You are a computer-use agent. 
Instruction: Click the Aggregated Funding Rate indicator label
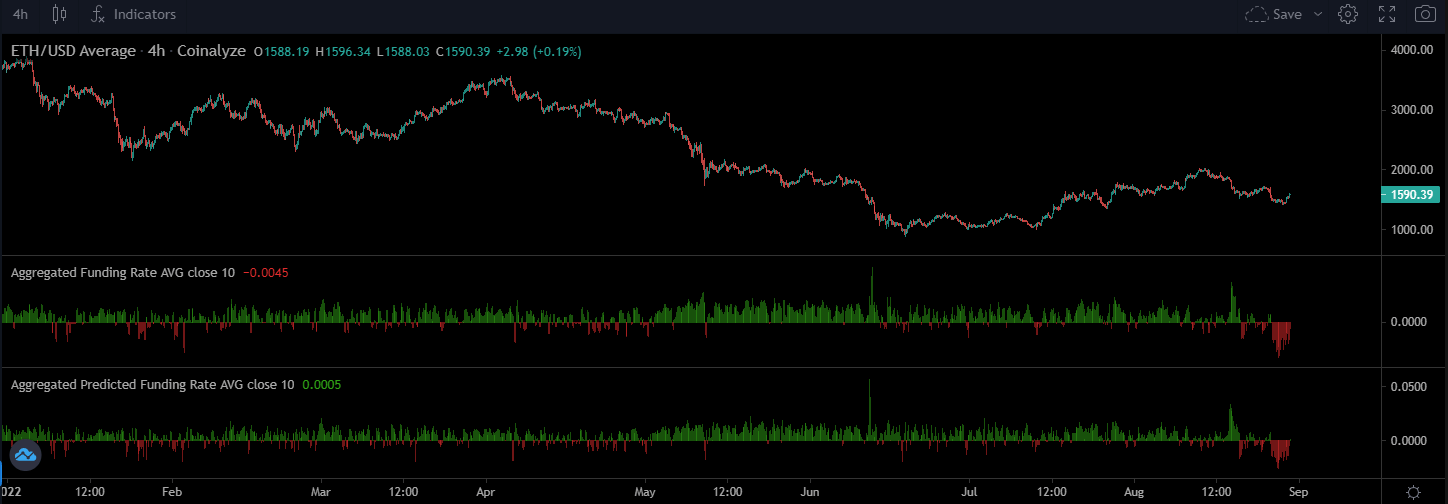(124, 272)
